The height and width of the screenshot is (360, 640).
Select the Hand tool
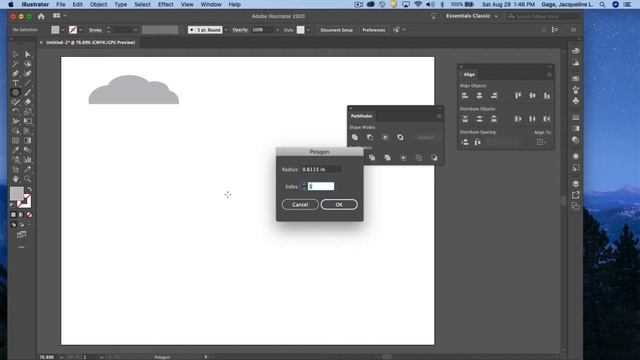16,179
